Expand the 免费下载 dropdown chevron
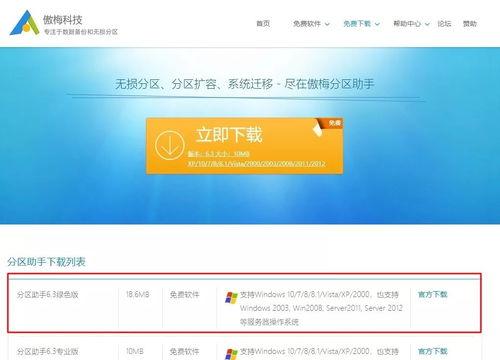This screenshot has width=500, height=360. tap(377, 24)
